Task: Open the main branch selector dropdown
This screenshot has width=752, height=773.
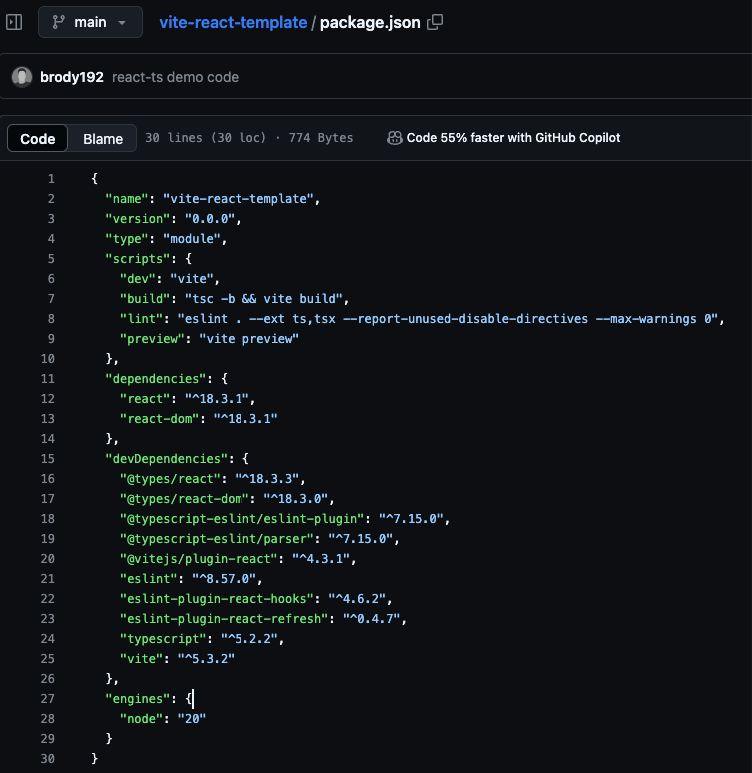Action: point(90,22)
